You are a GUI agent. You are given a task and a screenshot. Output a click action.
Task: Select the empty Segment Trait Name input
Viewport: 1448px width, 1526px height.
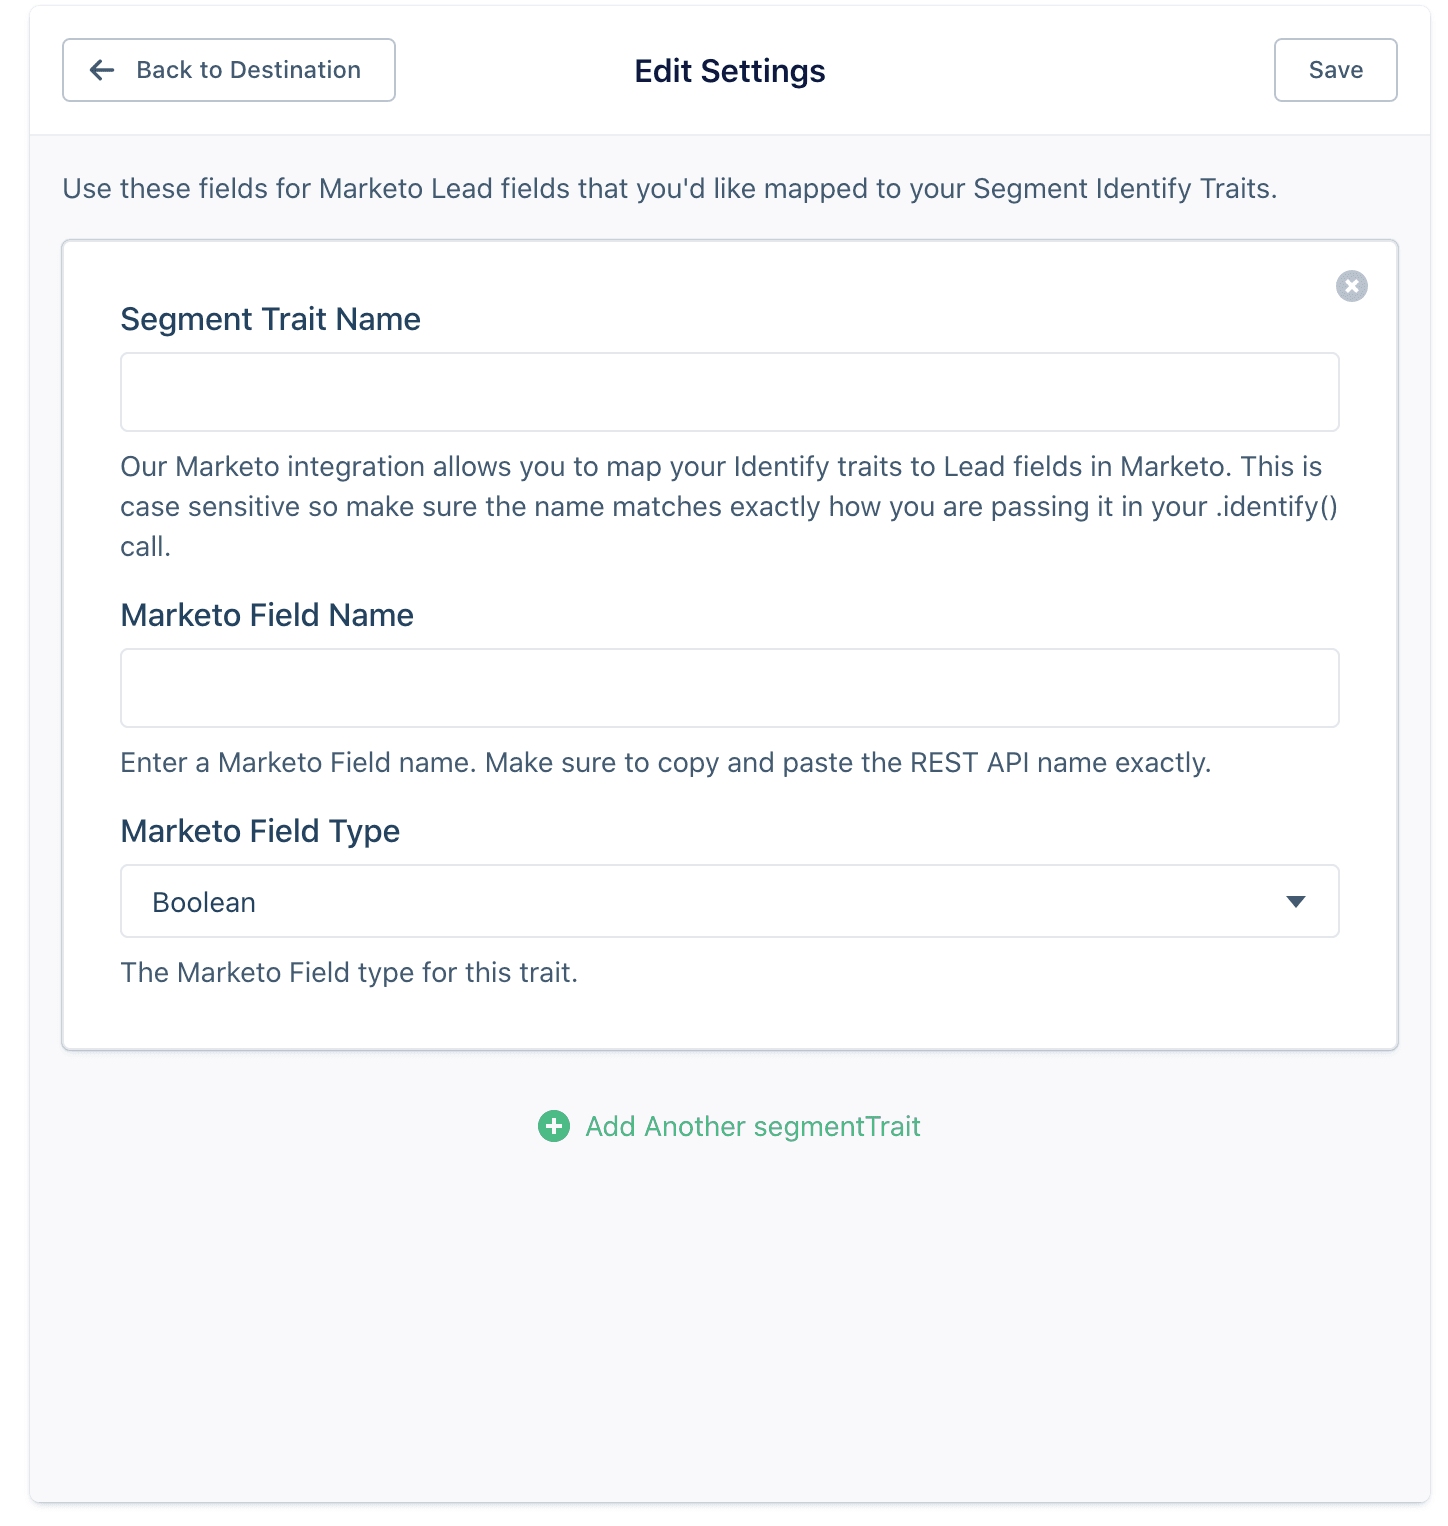[x=729, y=391]
